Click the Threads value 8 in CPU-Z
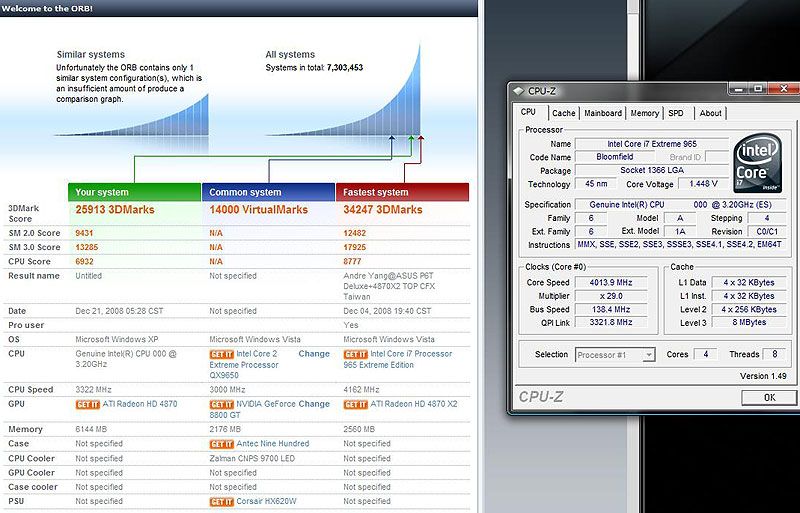 pos(774,354)
